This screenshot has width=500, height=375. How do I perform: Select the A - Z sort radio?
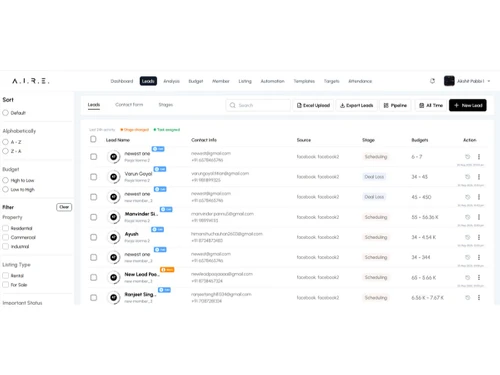[x=5, y=142]
